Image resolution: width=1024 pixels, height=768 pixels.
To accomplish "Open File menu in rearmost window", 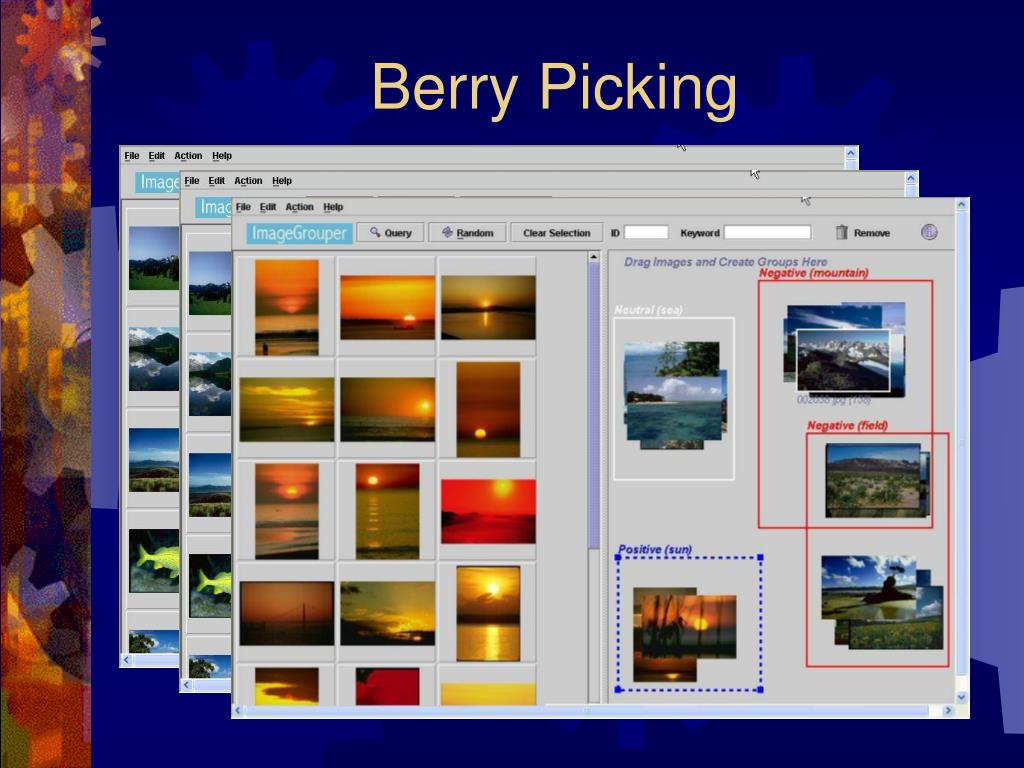I will [131, 156].
